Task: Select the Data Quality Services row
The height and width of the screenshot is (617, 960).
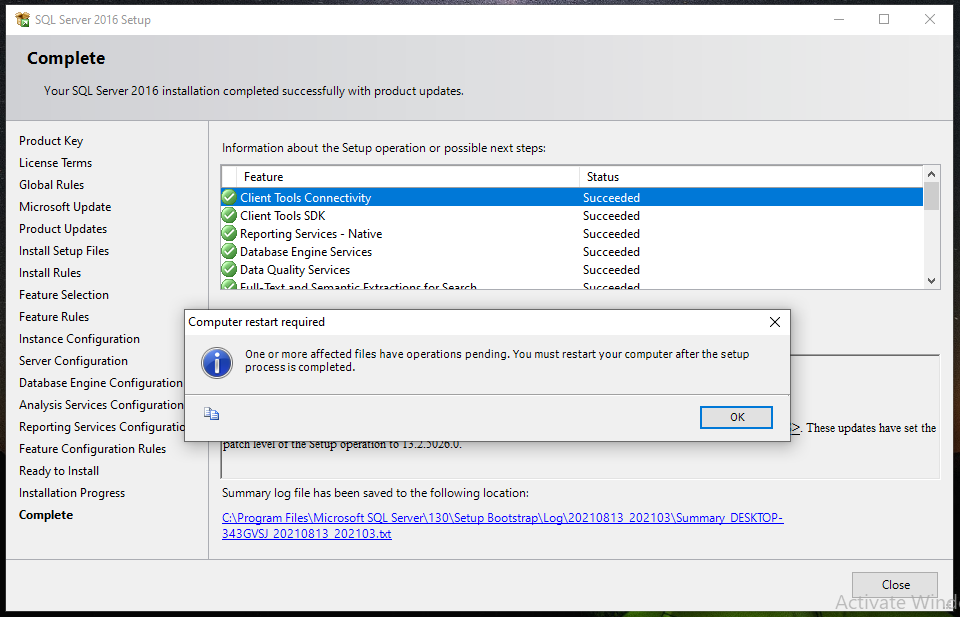Action: click(572, 269)
